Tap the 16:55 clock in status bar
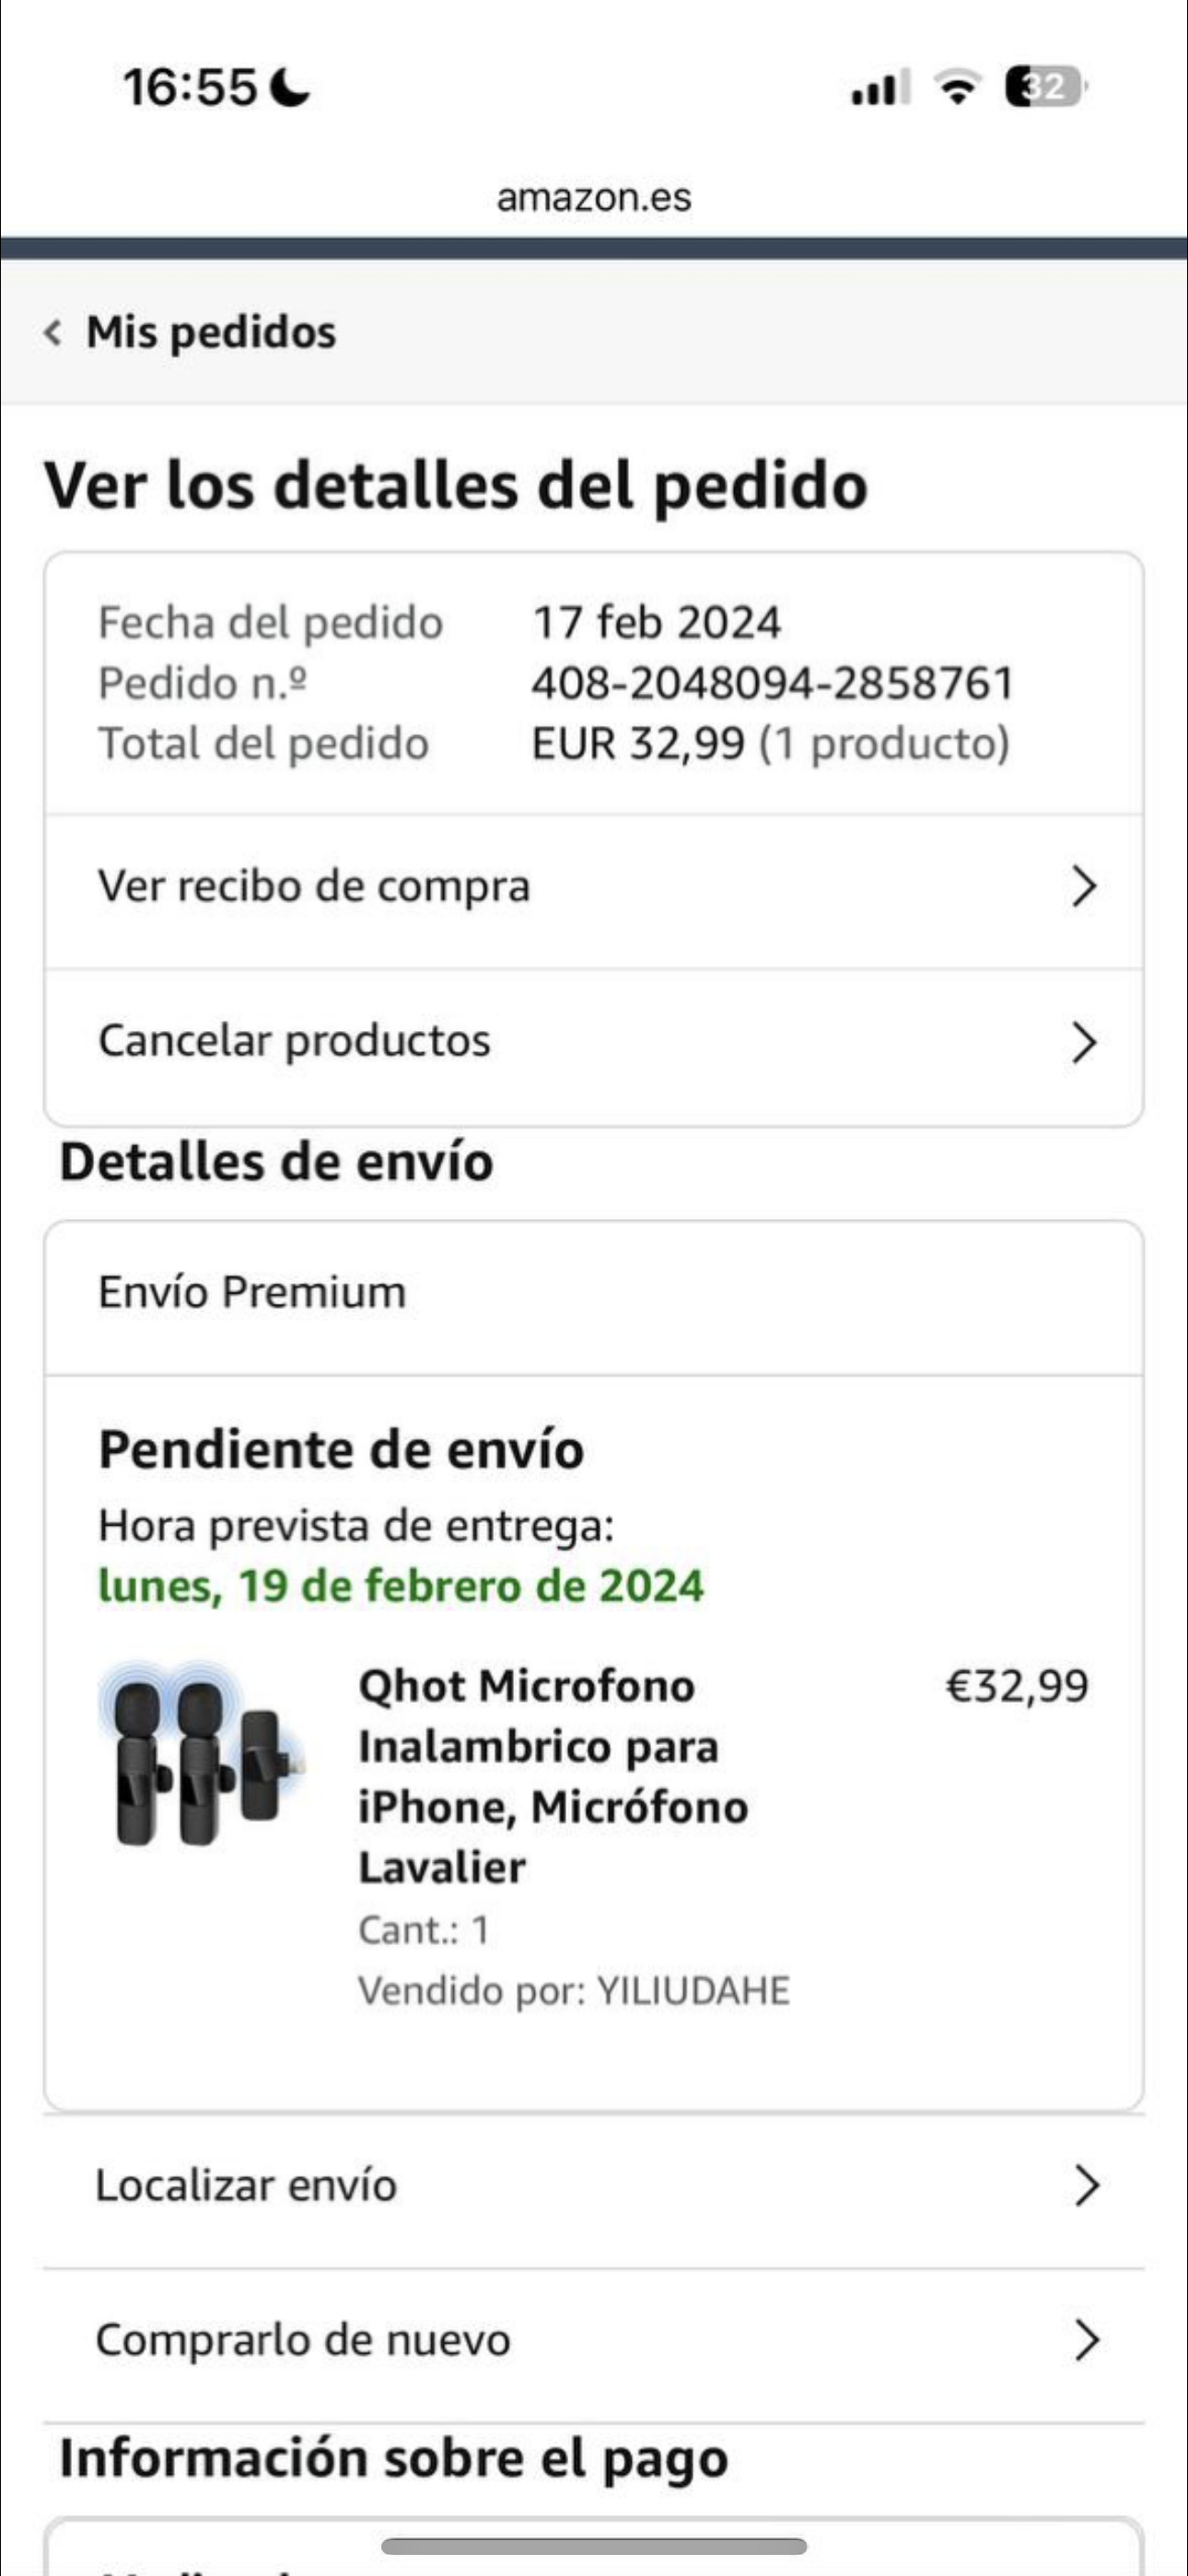 [190, 87]
